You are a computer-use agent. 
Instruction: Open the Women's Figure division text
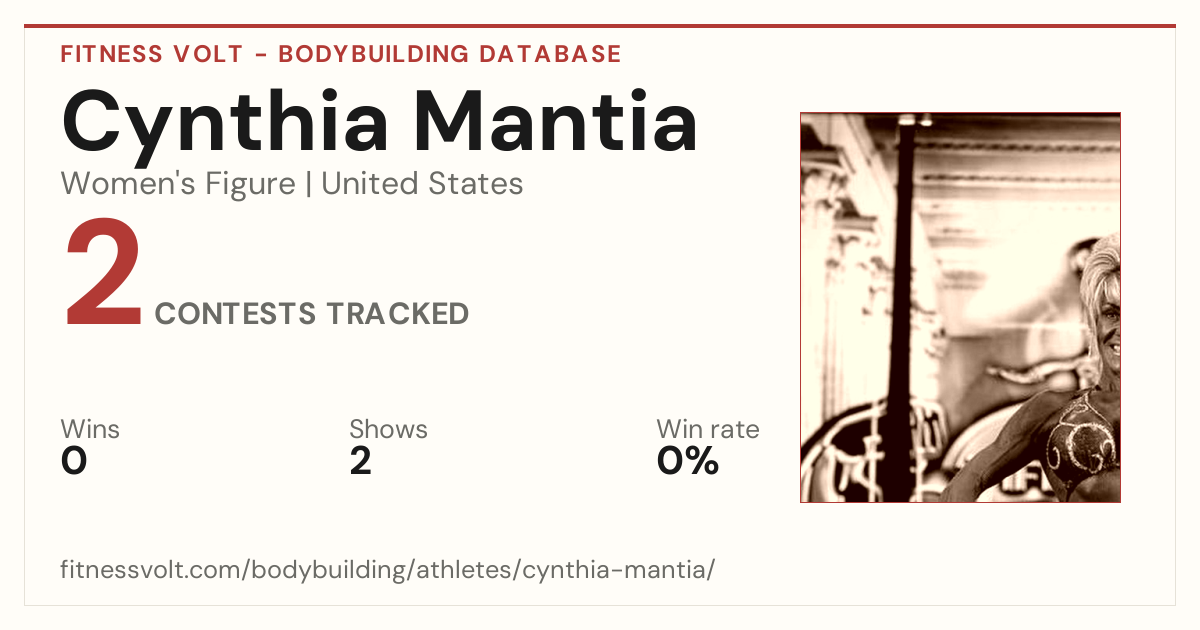178,184
